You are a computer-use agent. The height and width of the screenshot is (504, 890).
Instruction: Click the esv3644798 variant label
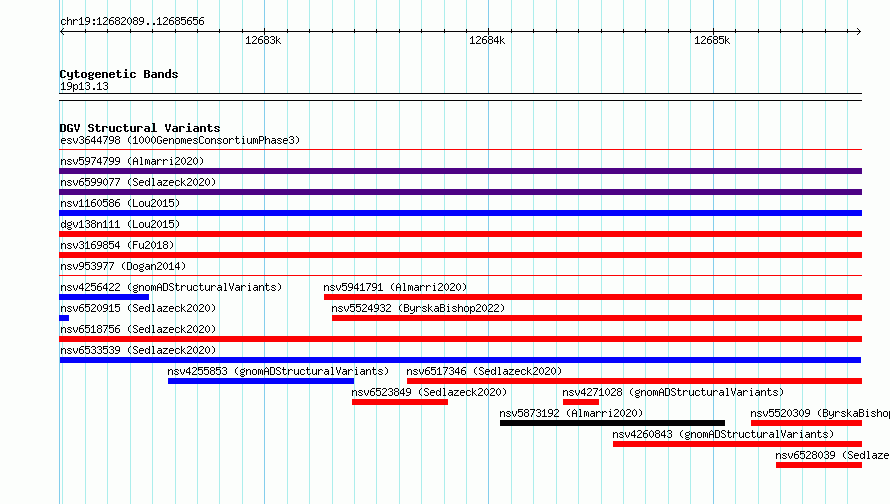180,140
